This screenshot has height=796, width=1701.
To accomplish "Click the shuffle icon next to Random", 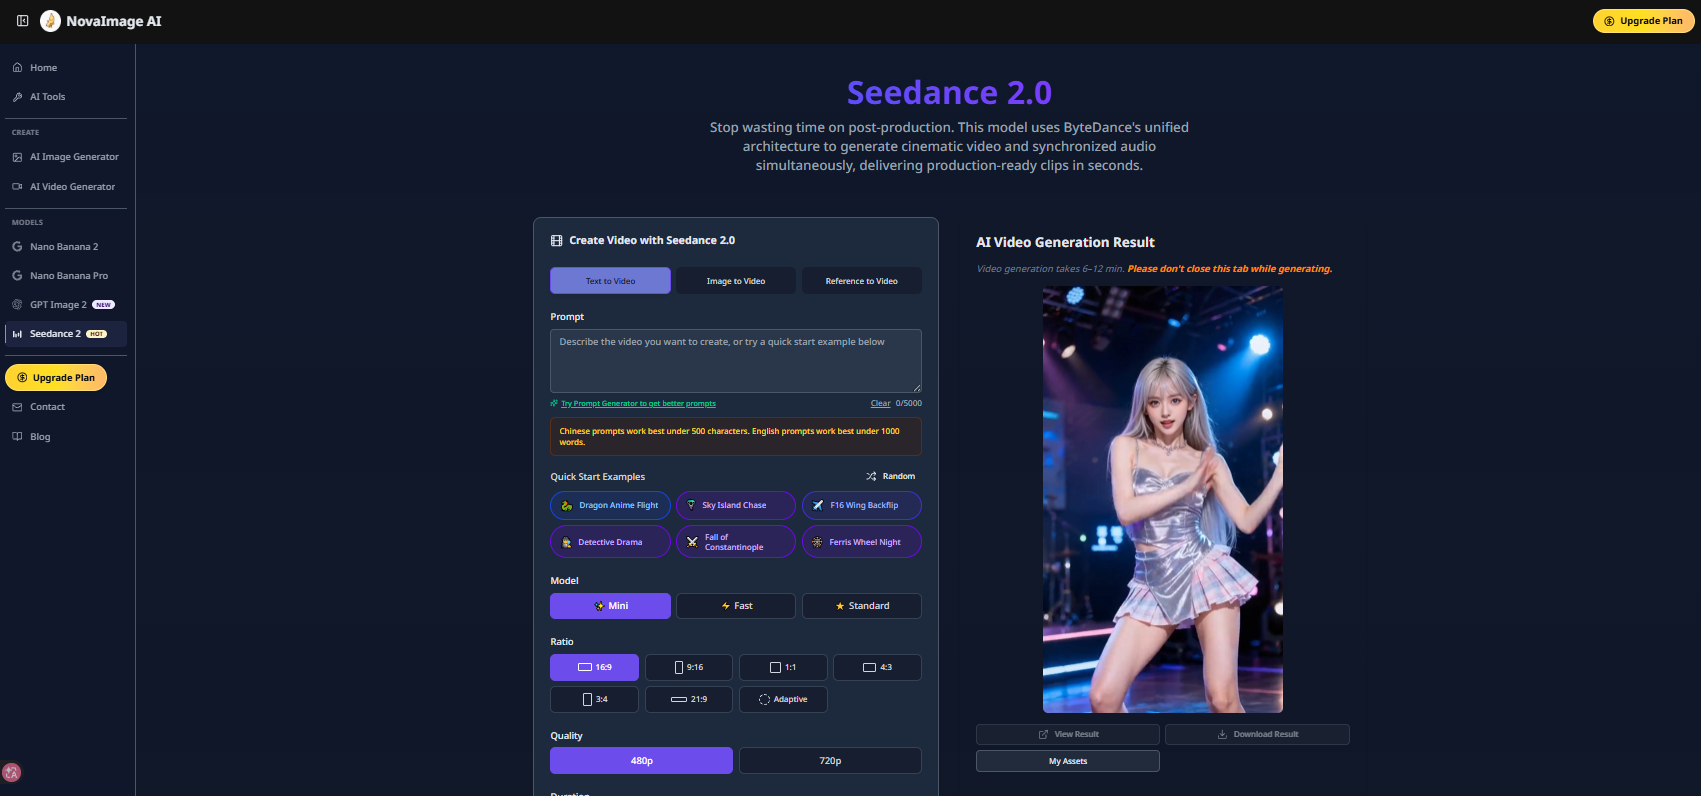I will (x=871, y=477).
